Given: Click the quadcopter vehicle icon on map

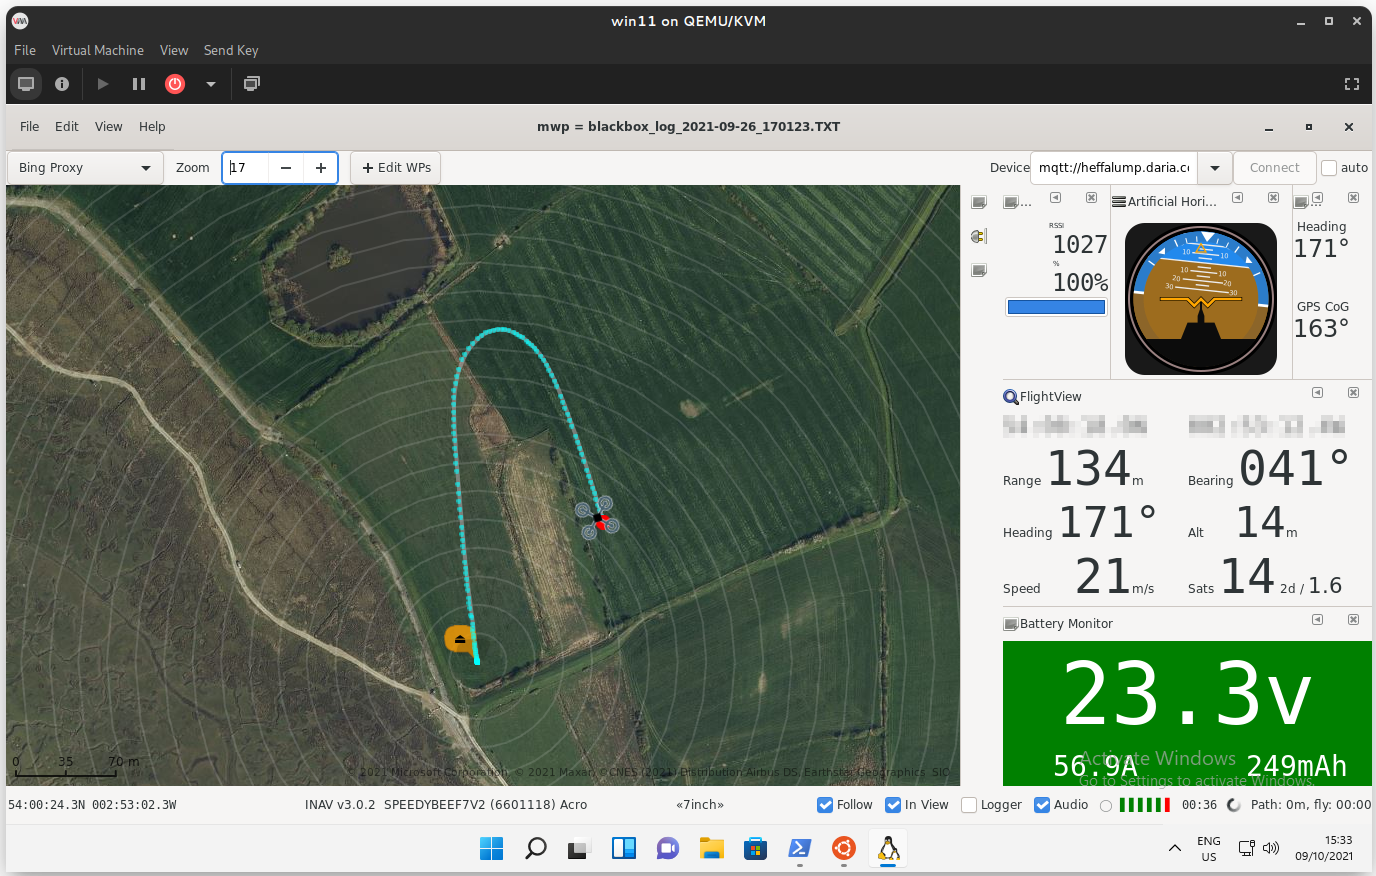Looking at the screenshot, I should click(x=597, y=518).
